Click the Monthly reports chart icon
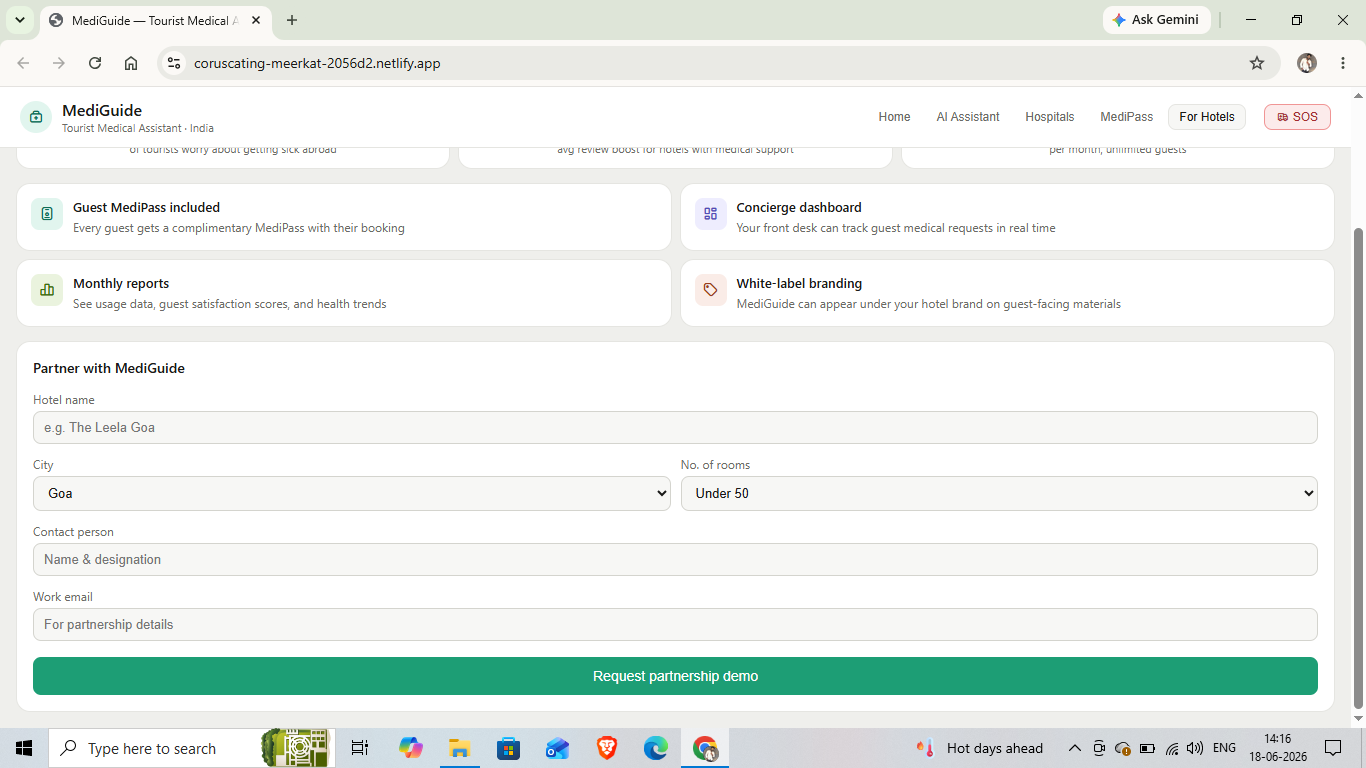Image resolution: width=1366 pixels, height=768 pixels. 47,290
